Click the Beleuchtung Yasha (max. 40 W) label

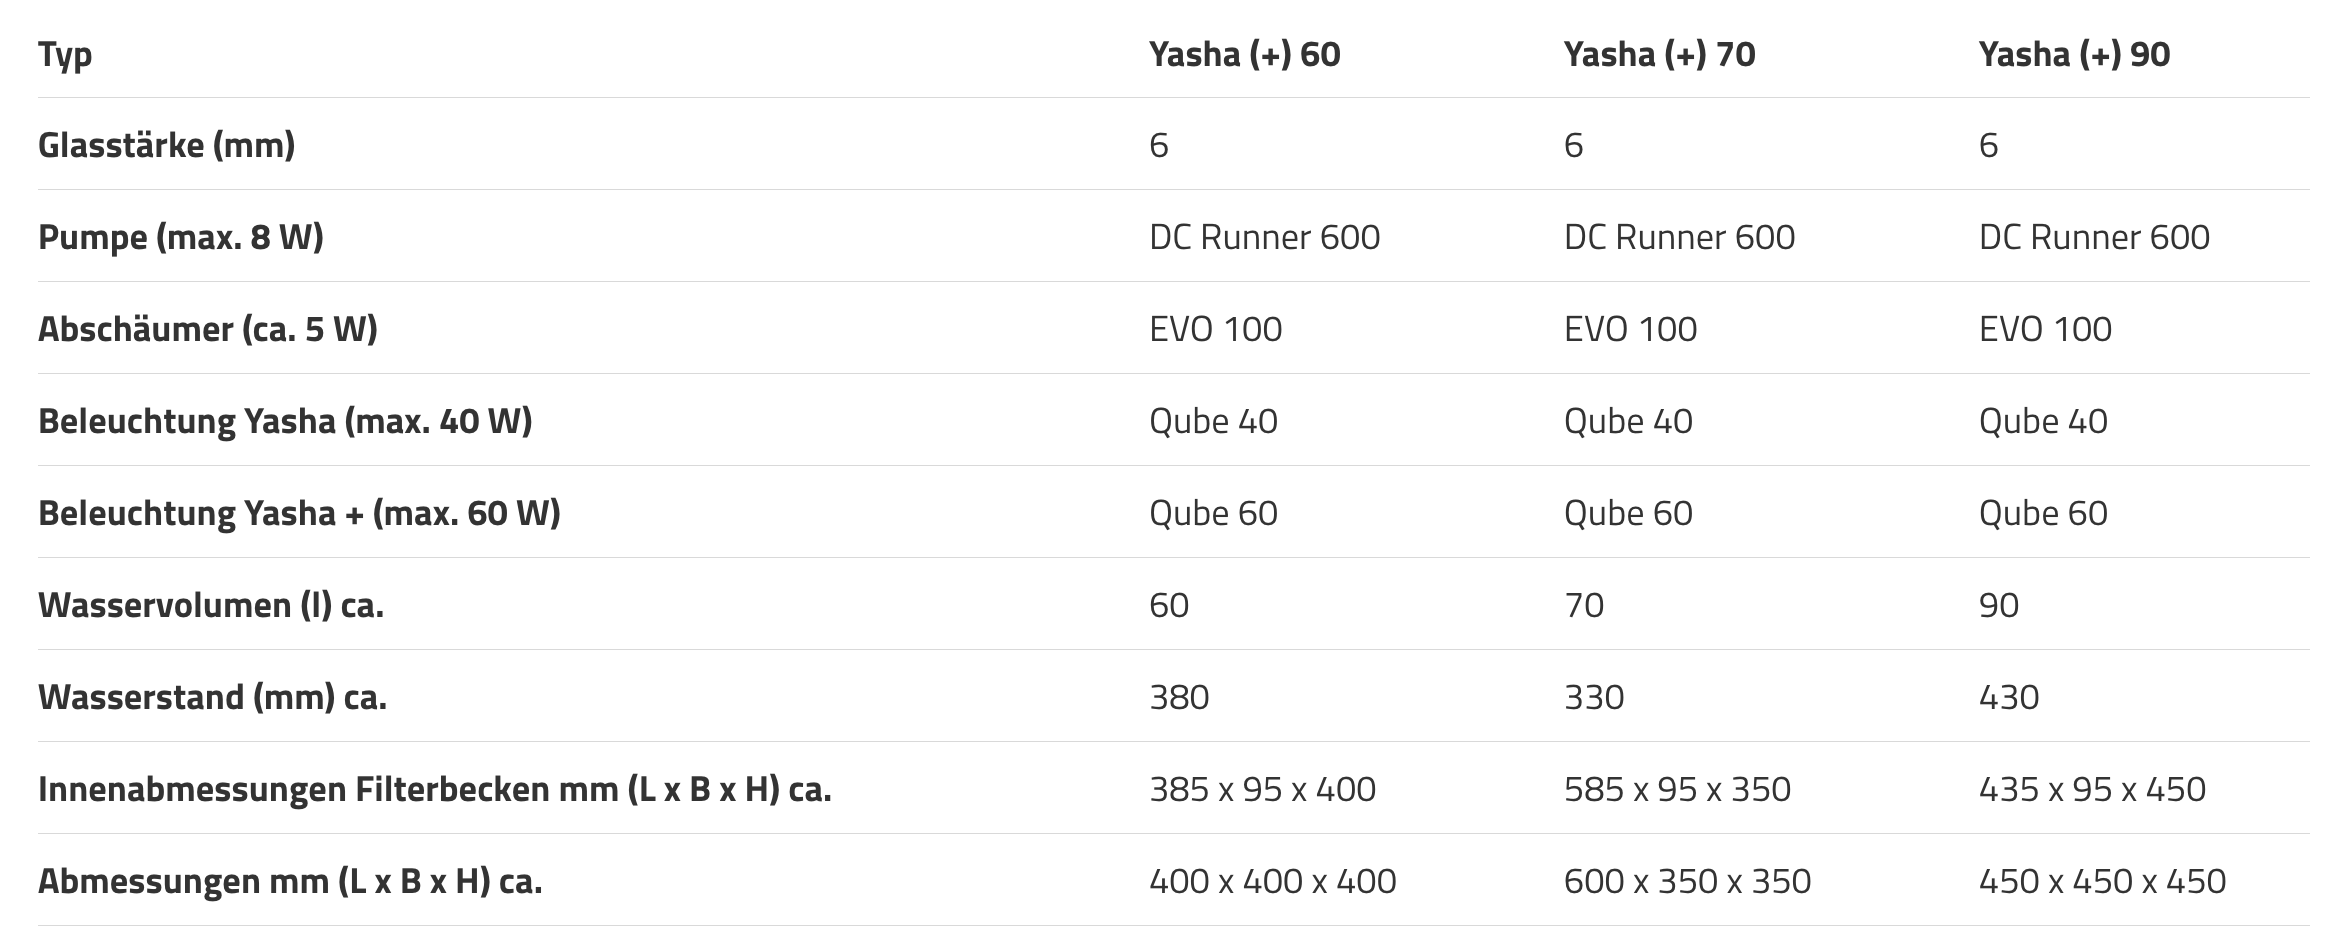click(285, 422)
